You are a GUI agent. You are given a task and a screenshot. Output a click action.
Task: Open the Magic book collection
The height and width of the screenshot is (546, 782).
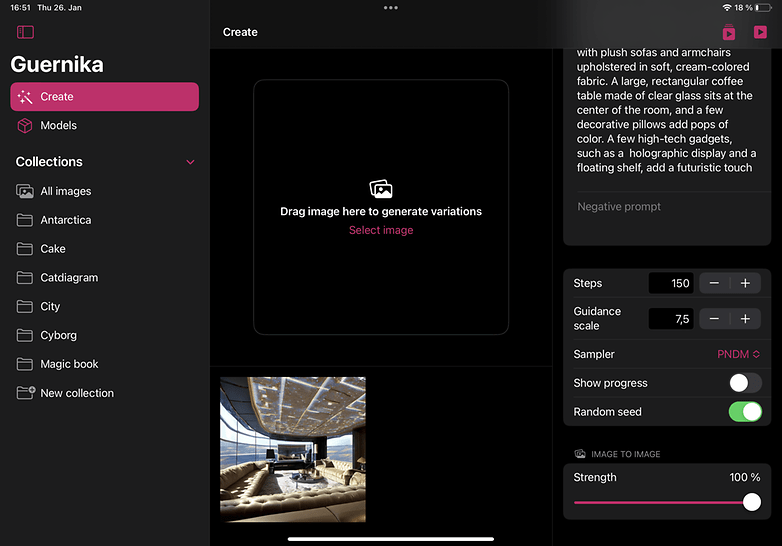tap(104, 364)
